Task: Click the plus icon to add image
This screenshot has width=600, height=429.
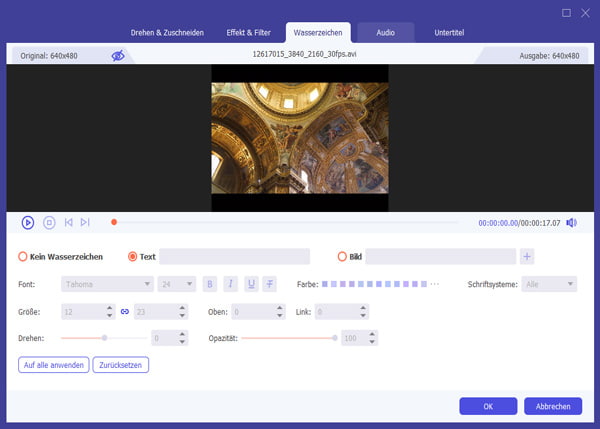Action: click(527, 257)
